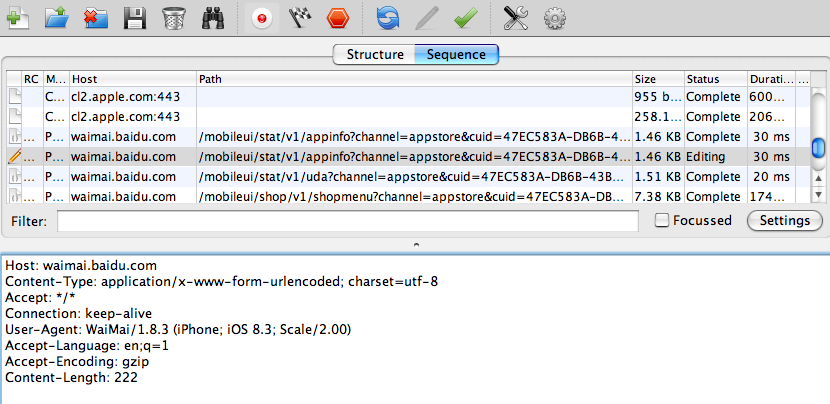Click the User-Agent header line

click(178, 329)
